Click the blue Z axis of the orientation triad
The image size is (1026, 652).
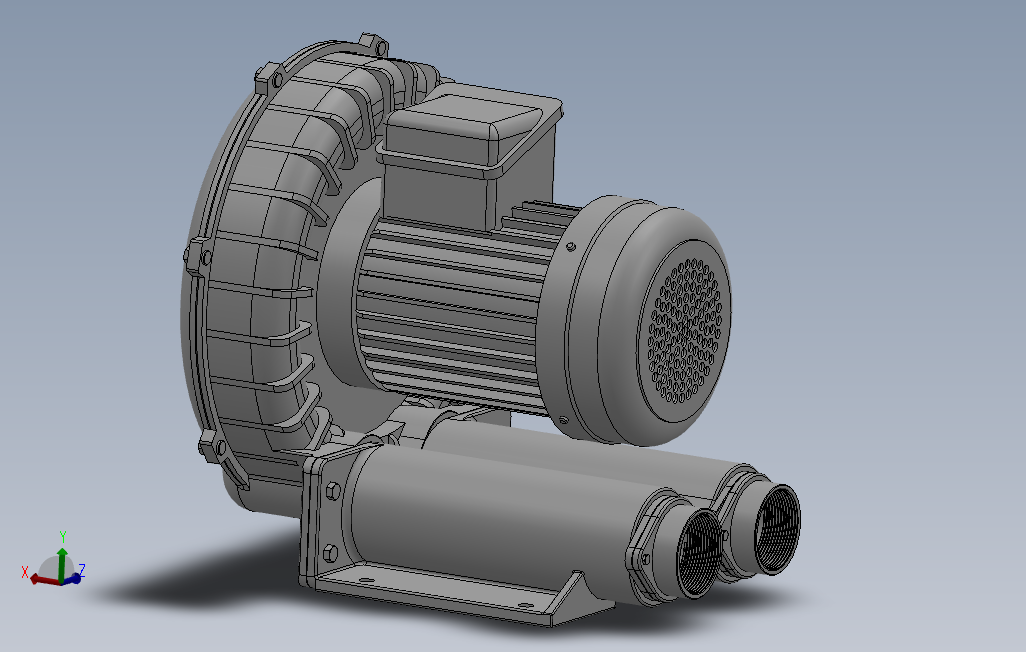pyautogui.click(x=73, y=578)
